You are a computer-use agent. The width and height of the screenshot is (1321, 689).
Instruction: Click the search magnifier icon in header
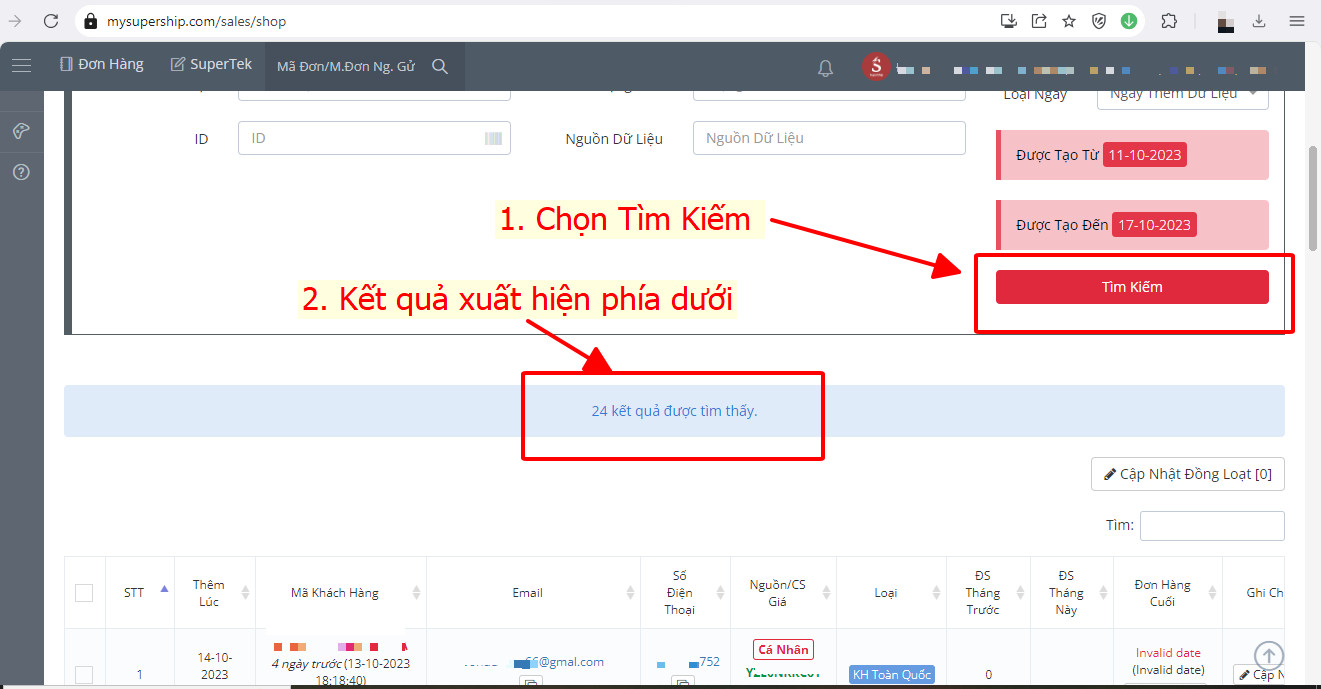click(440, 66)
